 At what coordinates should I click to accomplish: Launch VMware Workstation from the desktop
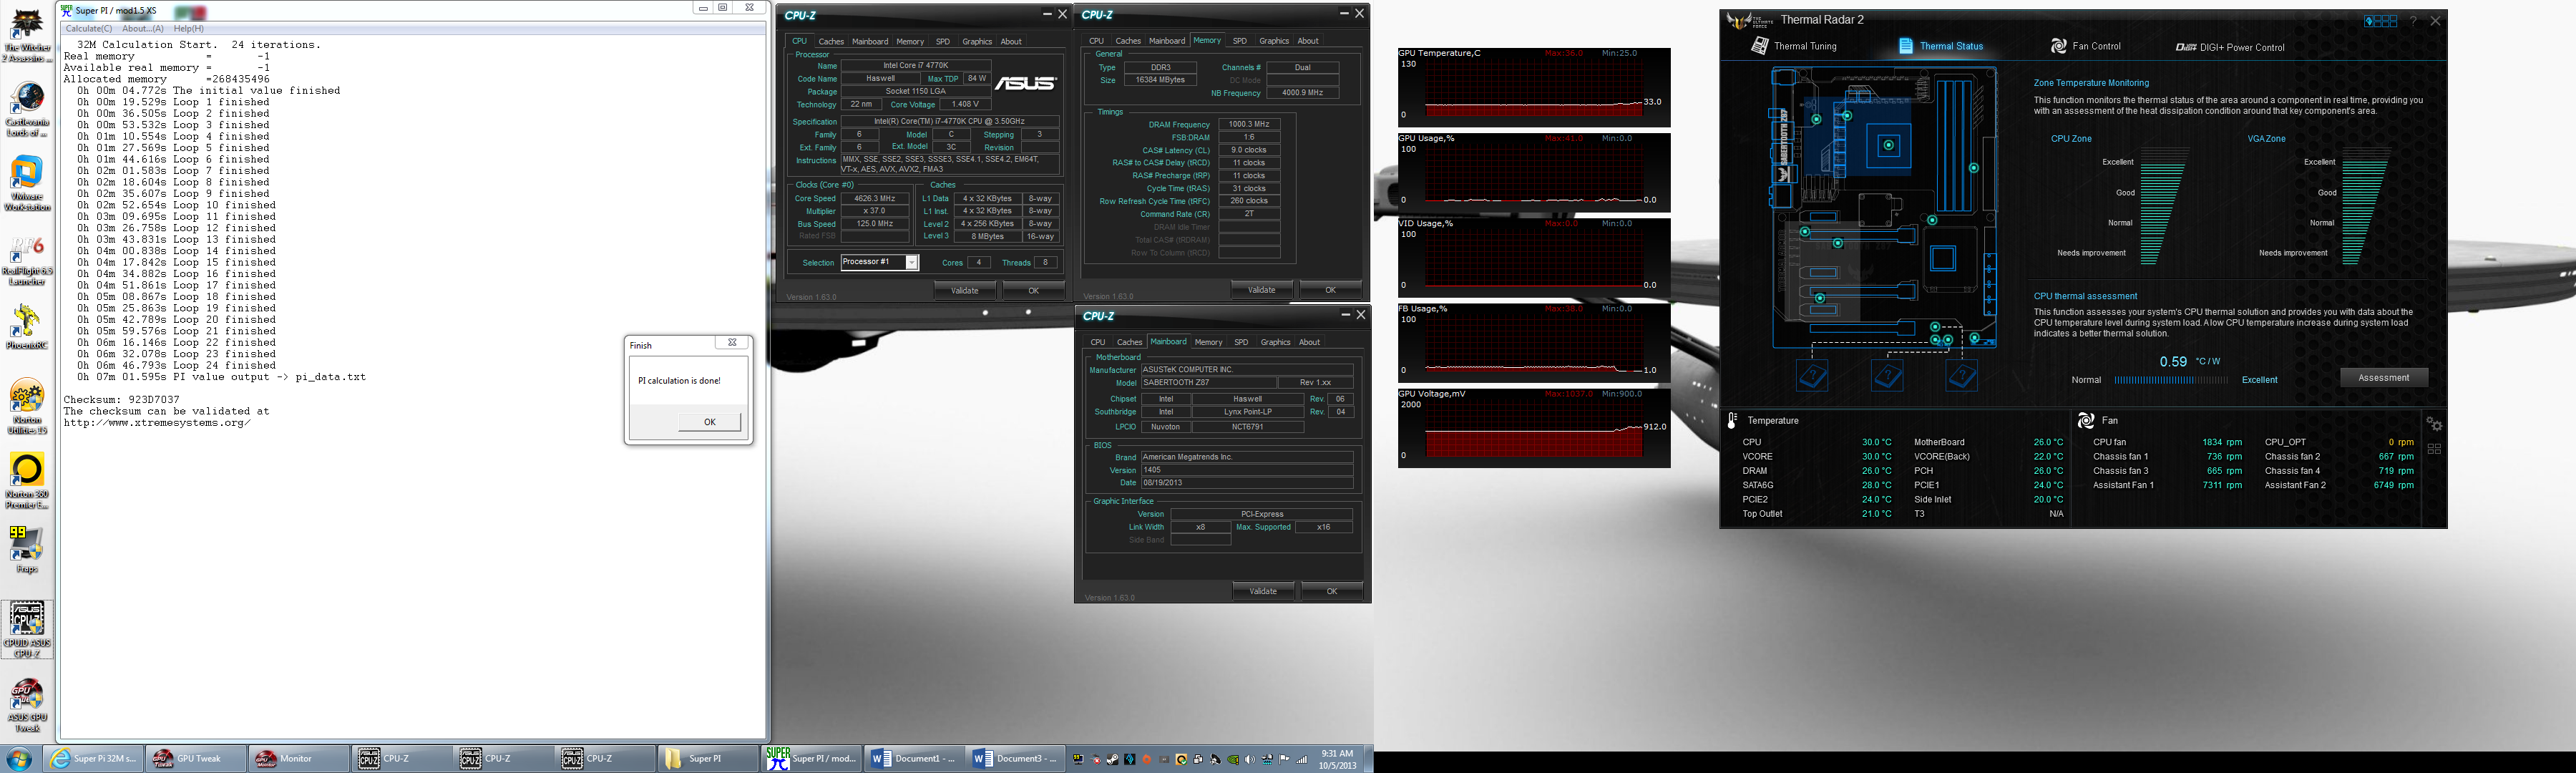[27, 183]
